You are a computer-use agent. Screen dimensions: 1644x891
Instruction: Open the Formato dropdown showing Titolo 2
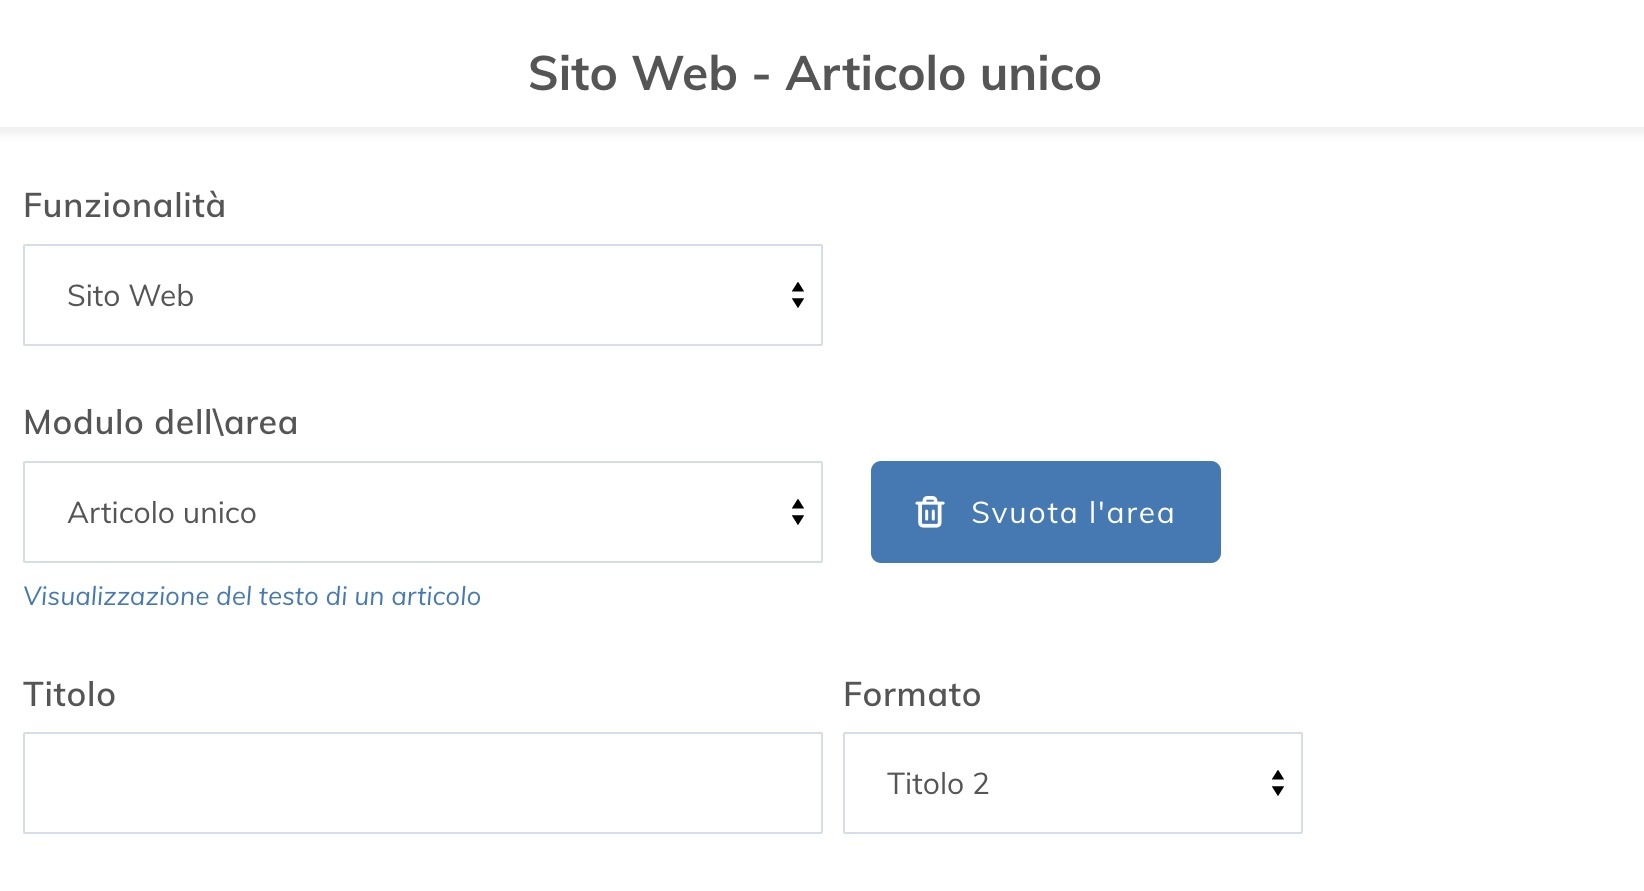tap(1070, 783)
